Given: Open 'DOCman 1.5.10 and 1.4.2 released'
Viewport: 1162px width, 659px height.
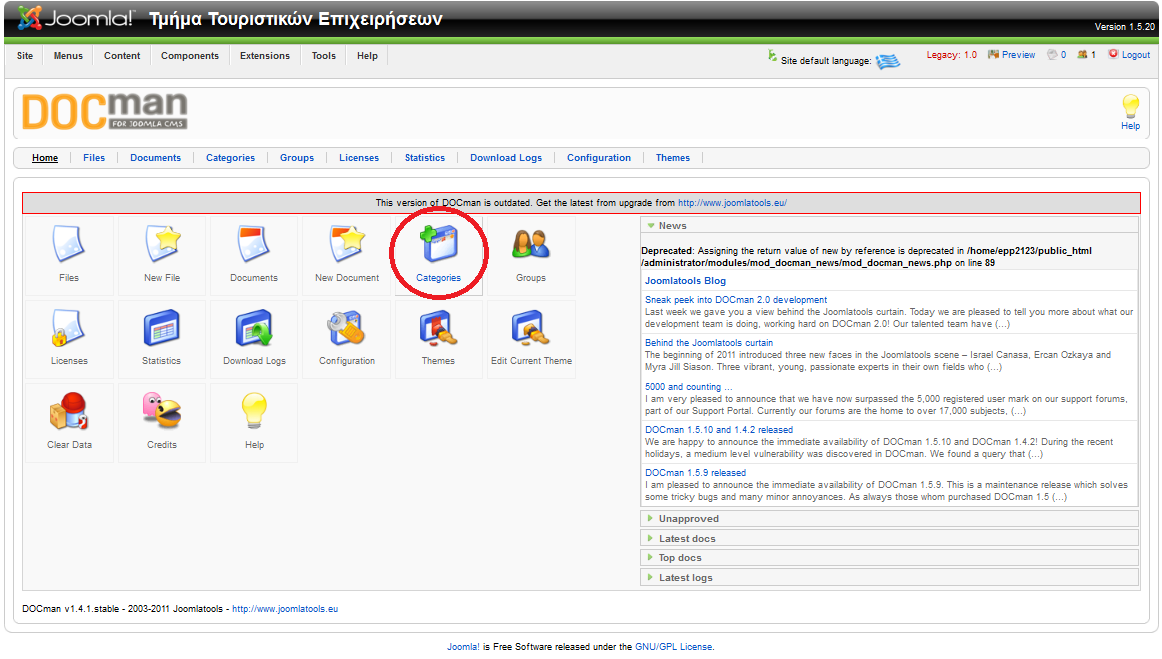Looking at the screenshot, I should click(x=719, y=429).
